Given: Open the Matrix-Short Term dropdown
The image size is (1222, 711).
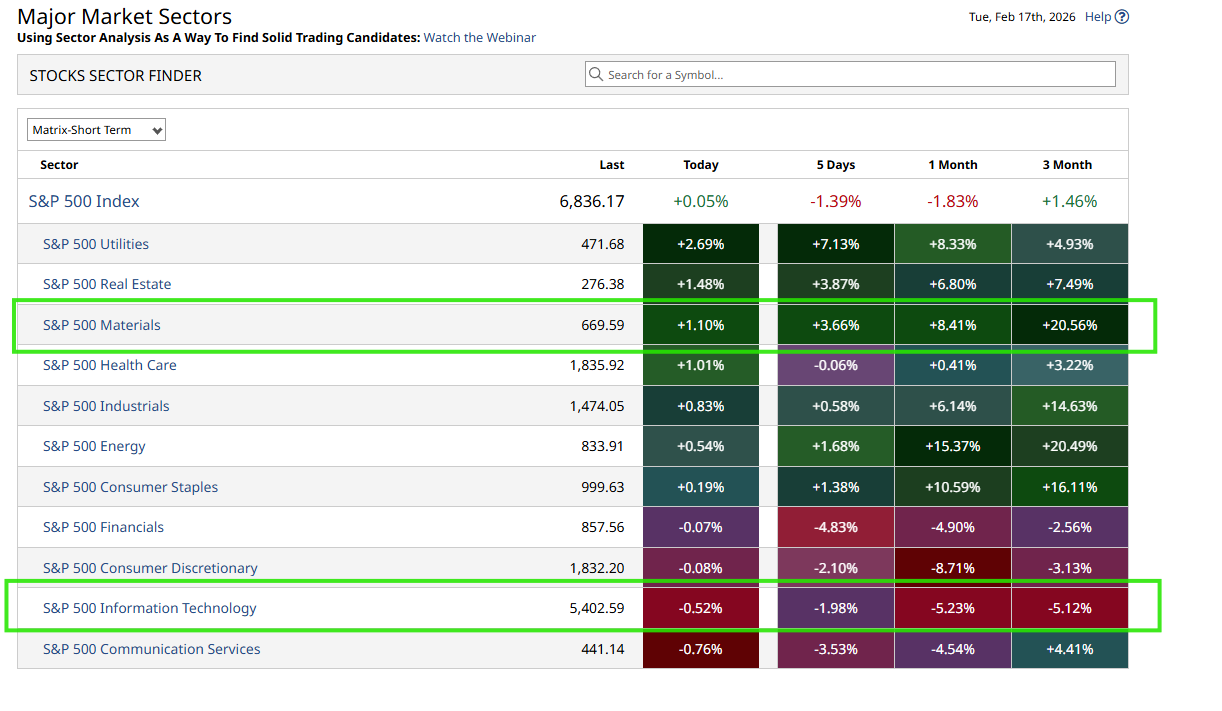Looking at the screenshot, I should [96, 130].
